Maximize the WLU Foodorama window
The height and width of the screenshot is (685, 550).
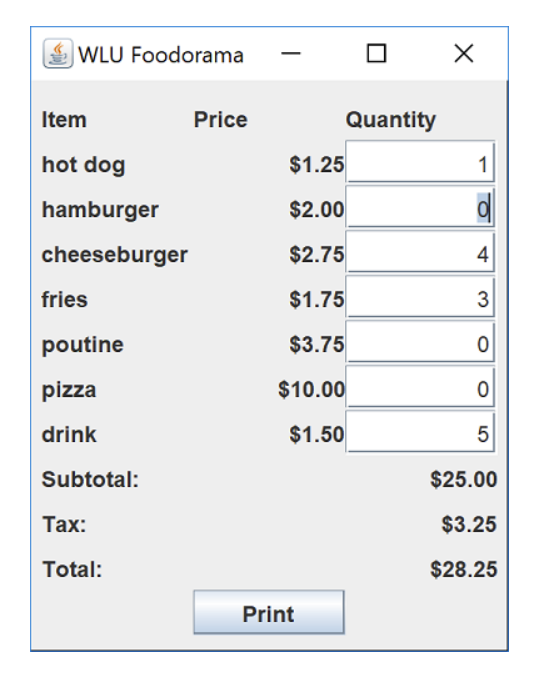click(376, 54)
